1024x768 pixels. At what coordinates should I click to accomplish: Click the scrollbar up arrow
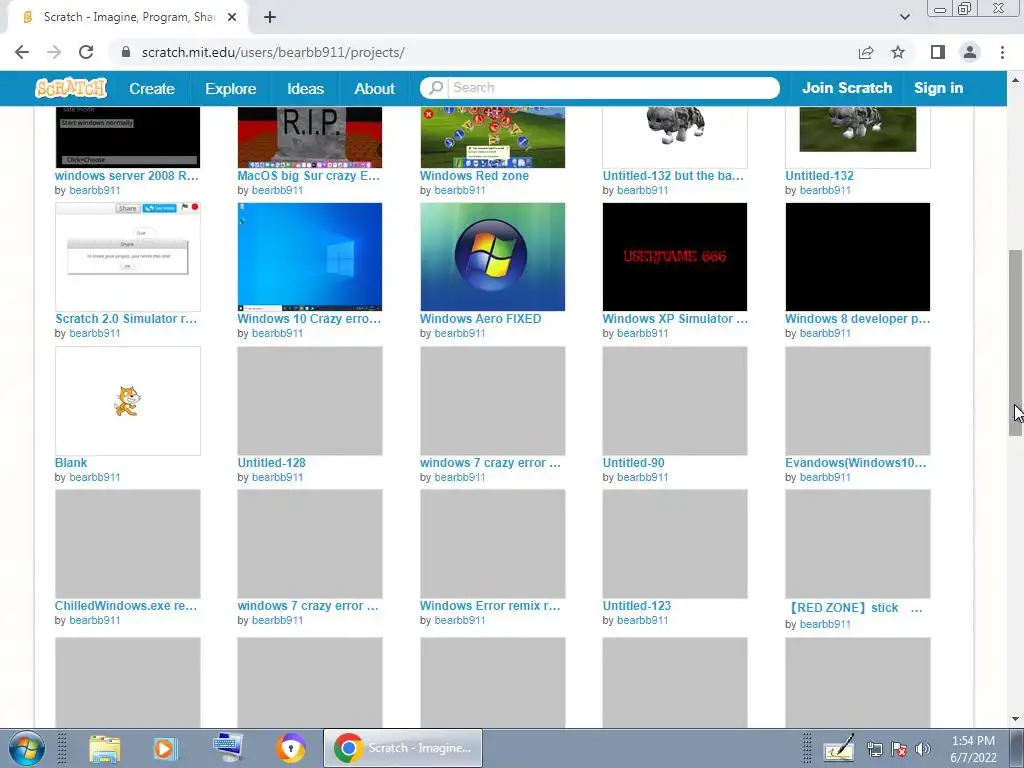1015,80
